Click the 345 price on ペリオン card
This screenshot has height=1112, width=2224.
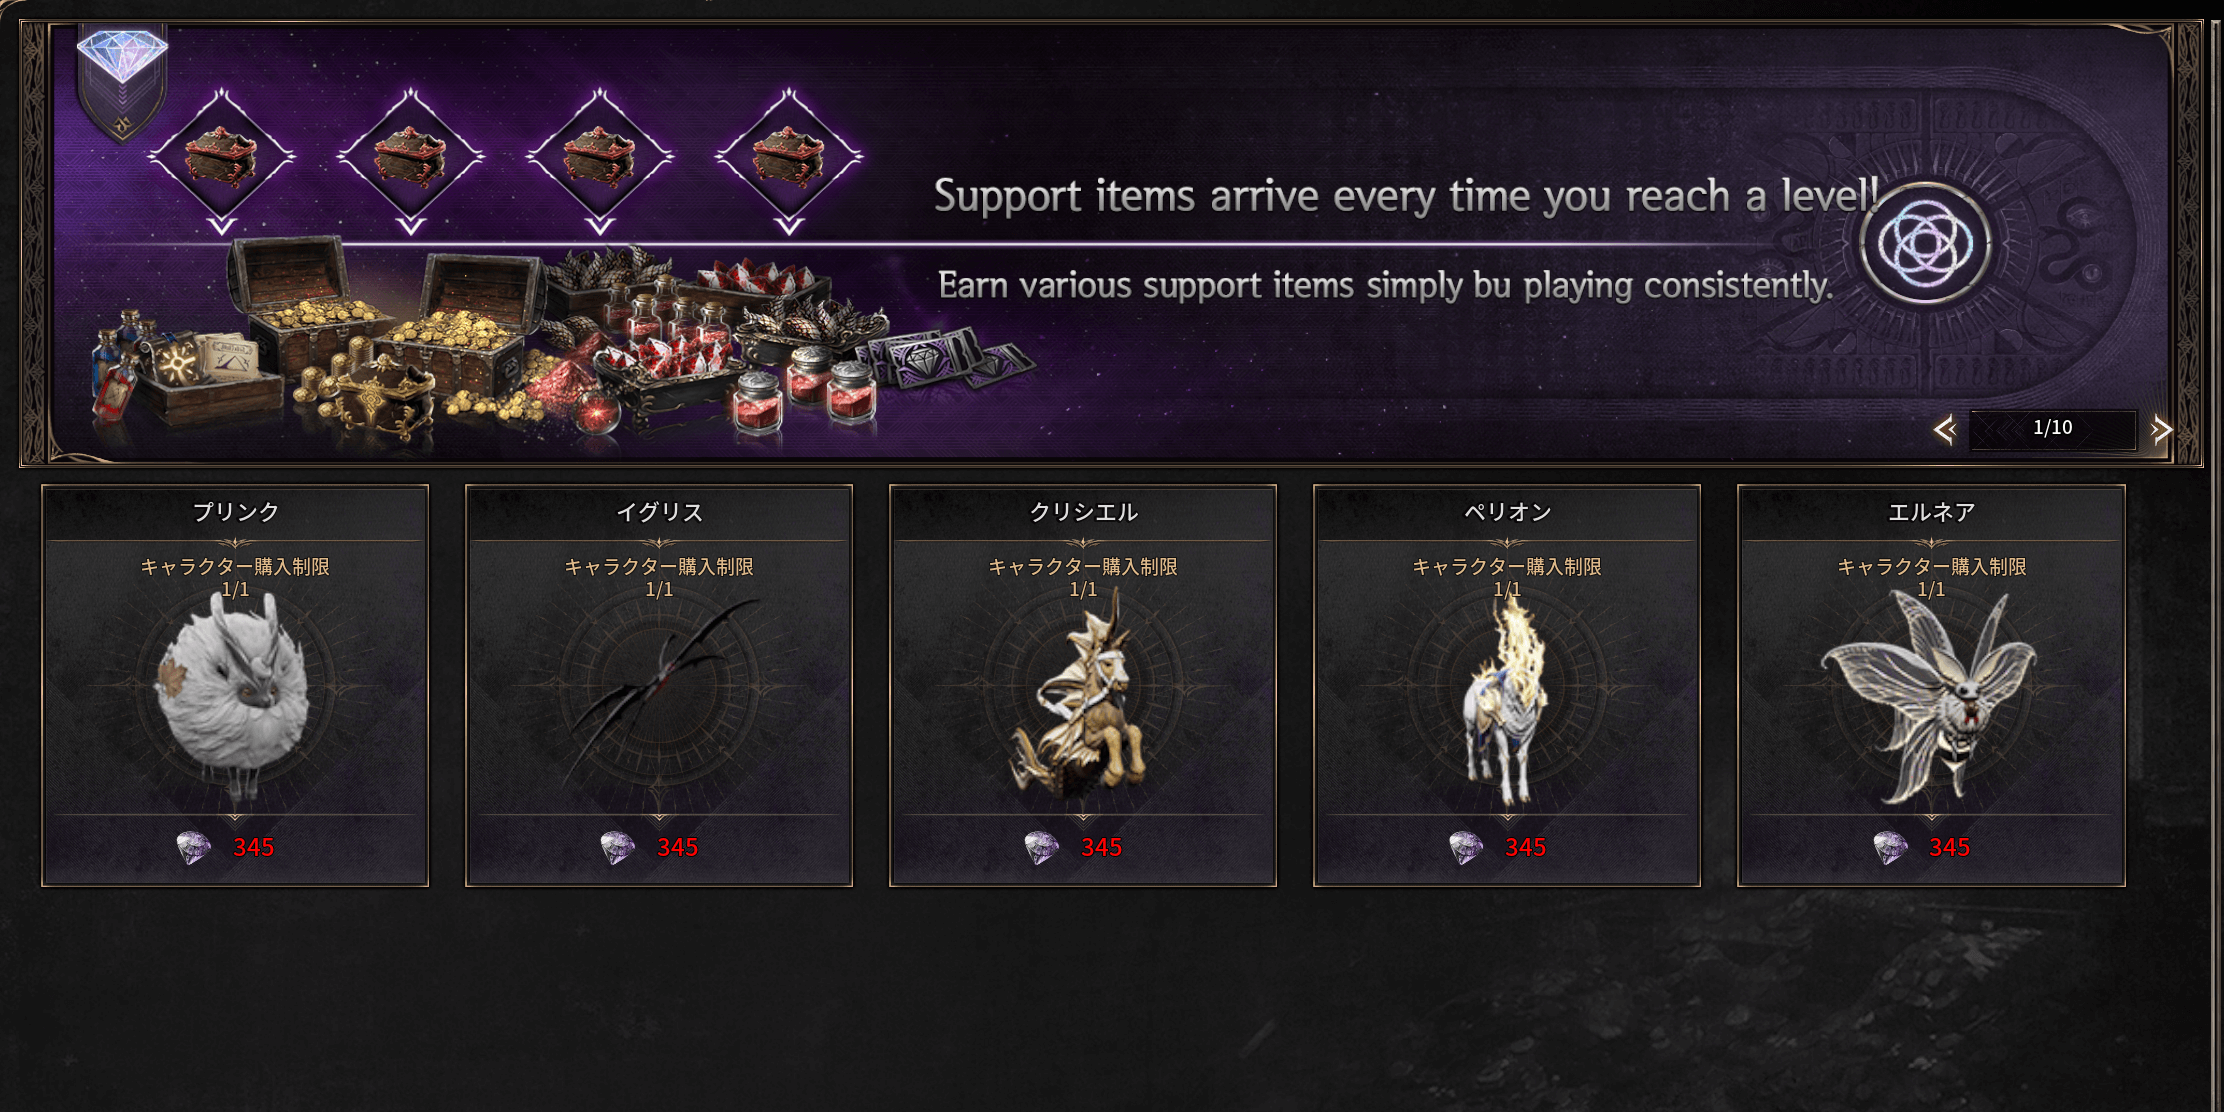1525,848
